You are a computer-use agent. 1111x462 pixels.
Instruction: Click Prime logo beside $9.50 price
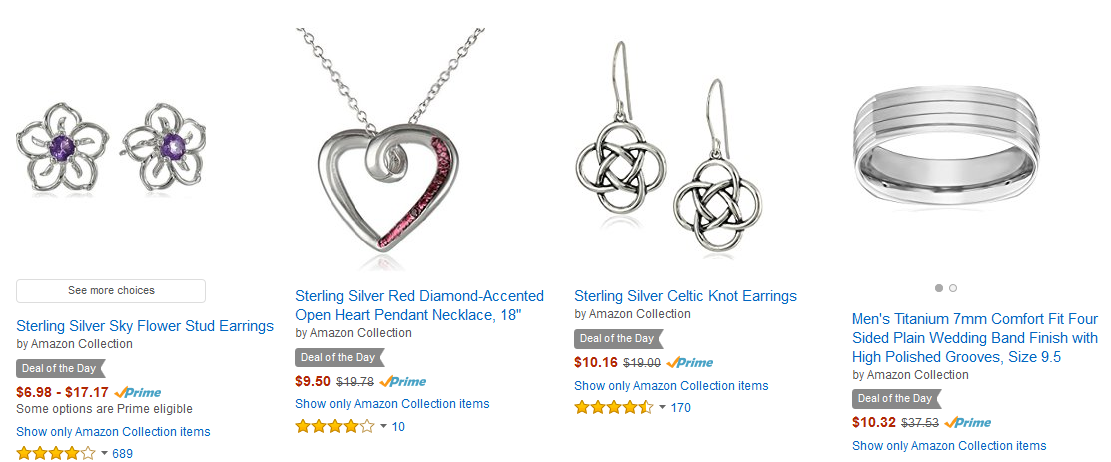(402, 381)
